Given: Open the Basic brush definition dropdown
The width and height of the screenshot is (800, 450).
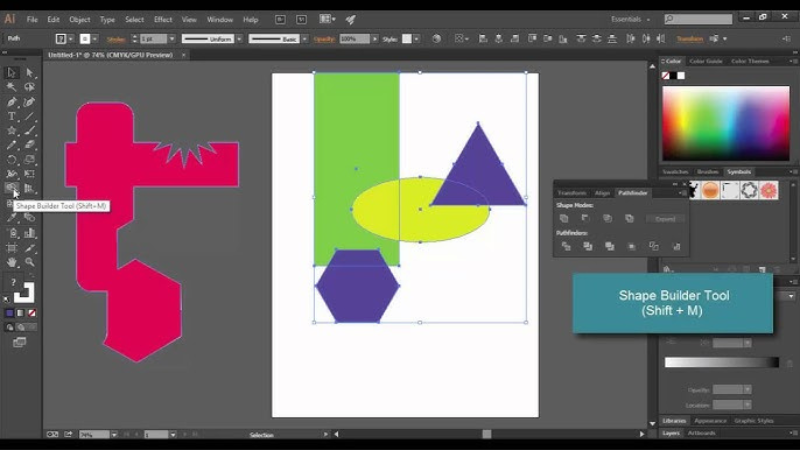Looking at the screenshot, I should coord(305,39).
